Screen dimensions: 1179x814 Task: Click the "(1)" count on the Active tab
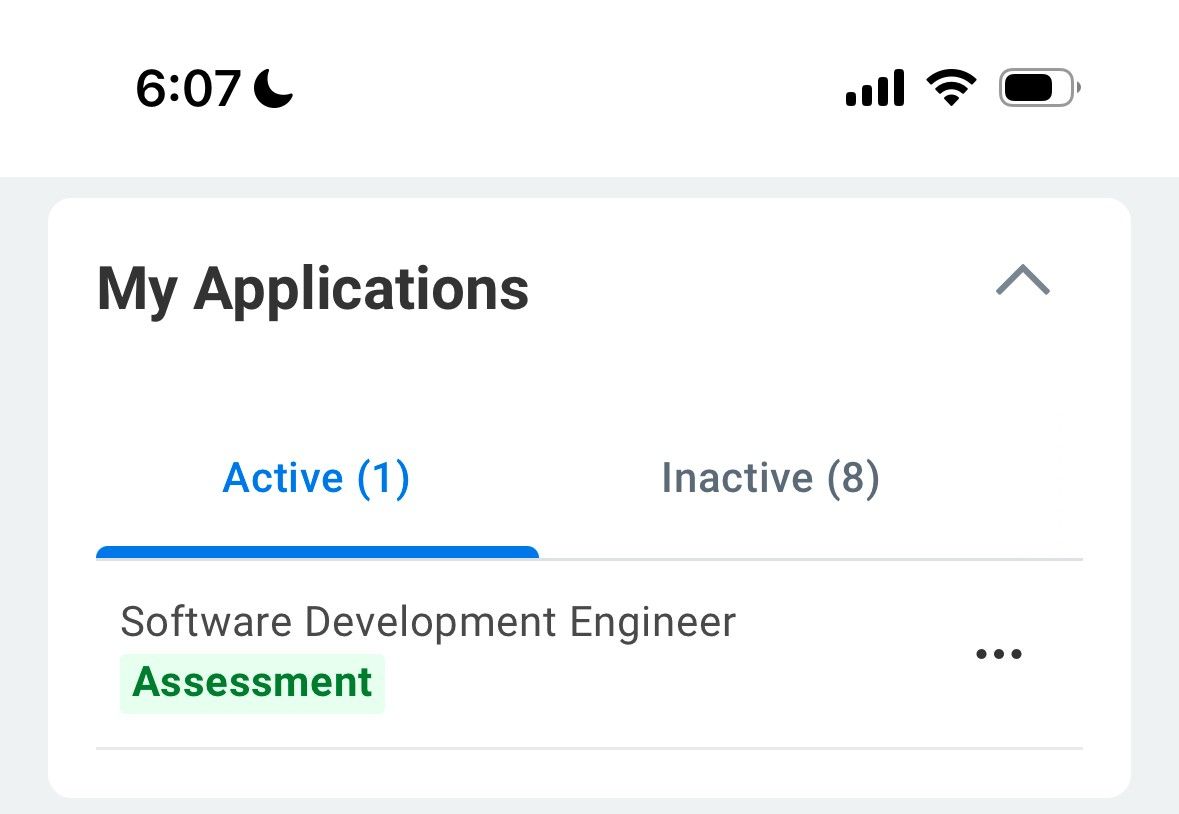tap(383, 478)
